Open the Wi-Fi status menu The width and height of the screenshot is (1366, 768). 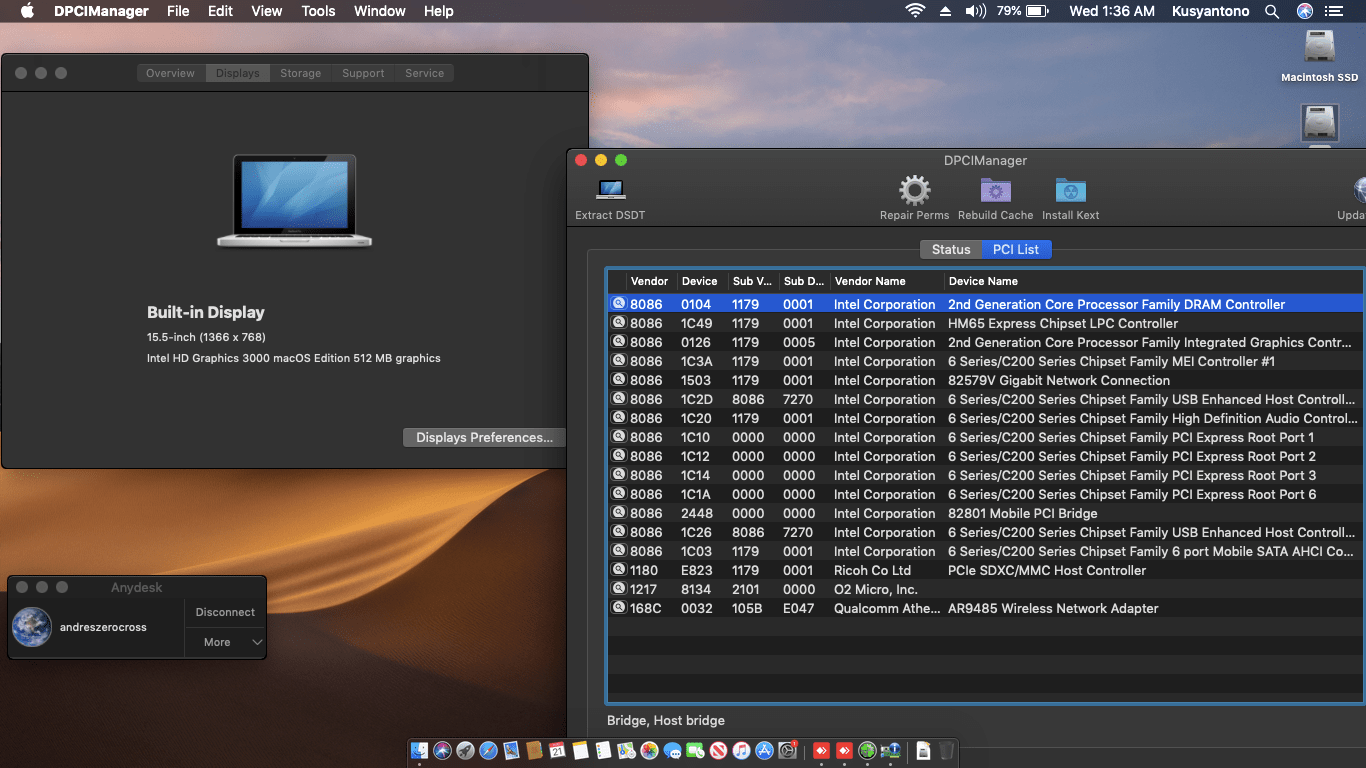coord(915,11)
